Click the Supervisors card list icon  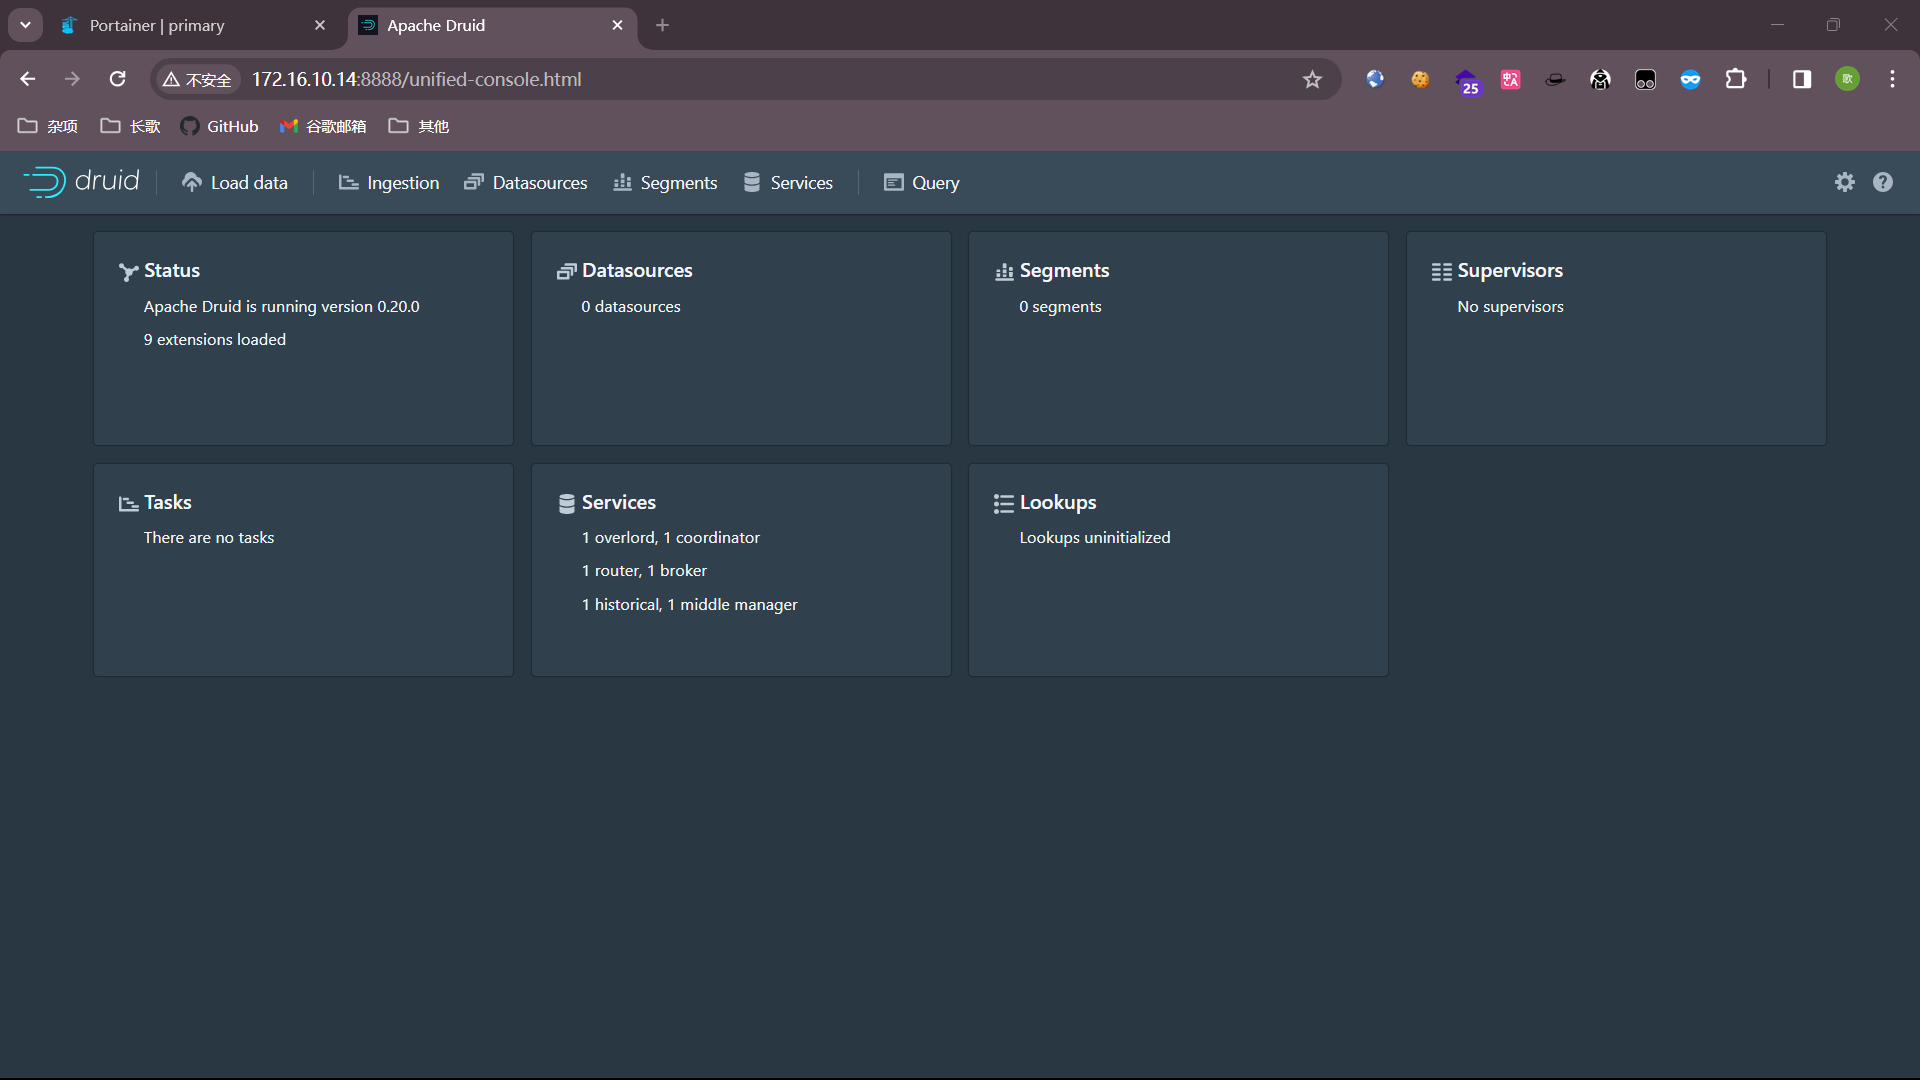[1442, 272]
